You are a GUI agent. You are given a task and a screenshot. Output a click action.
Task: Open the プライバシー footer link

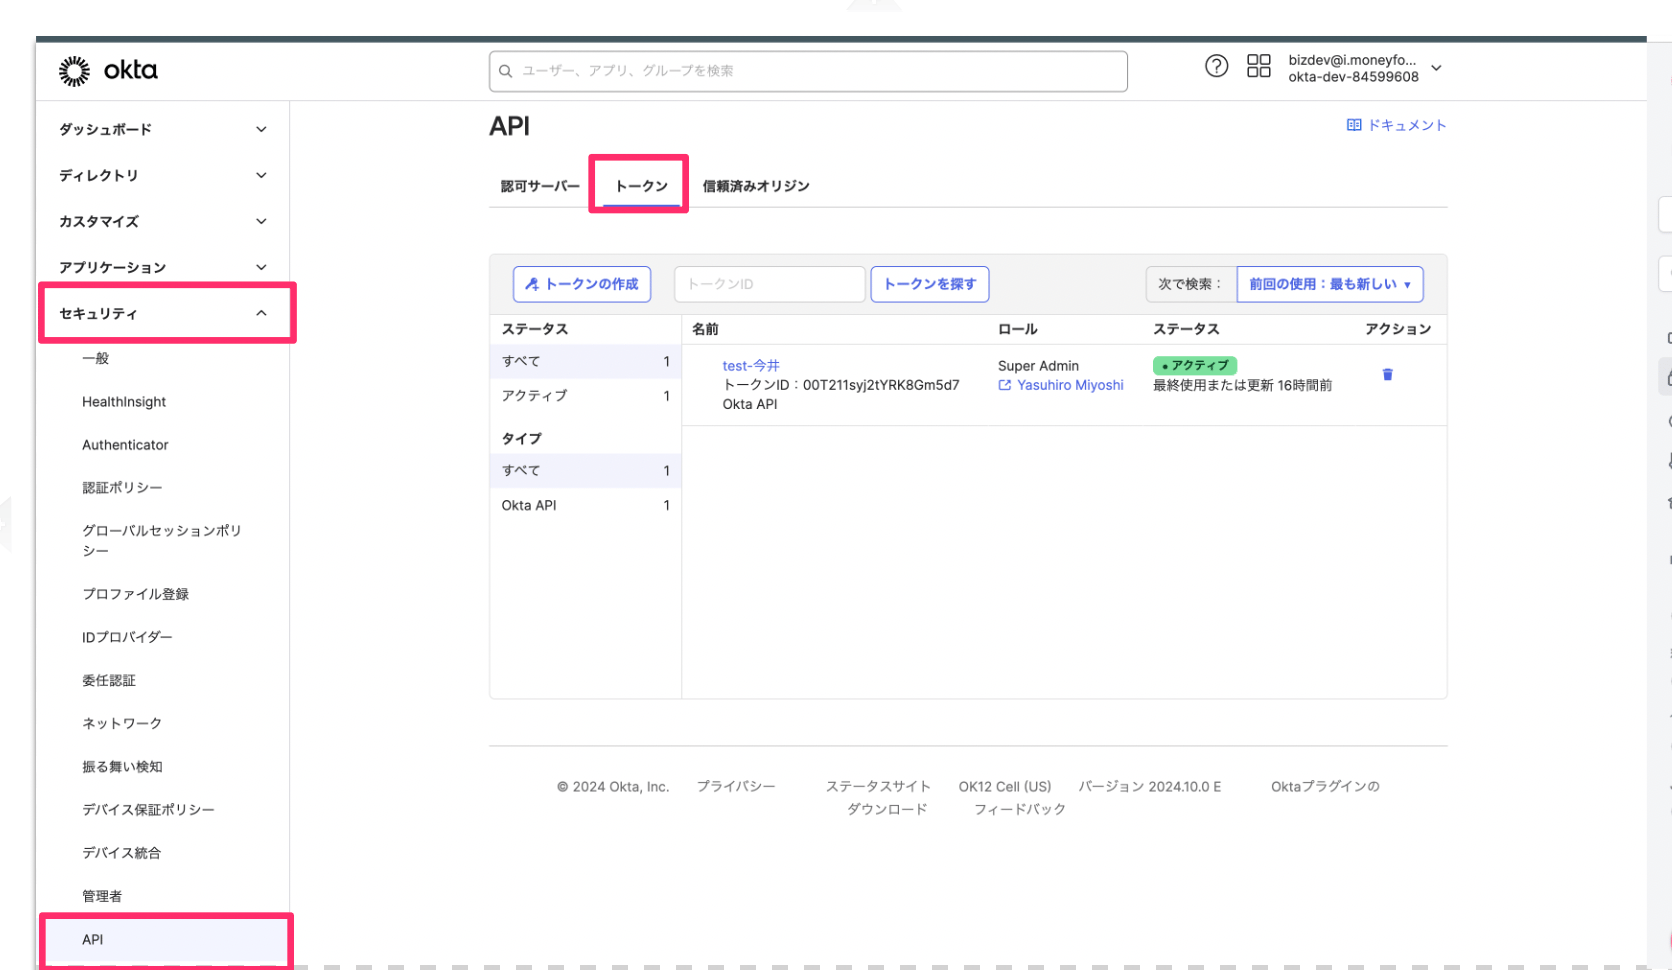[736, 786]
